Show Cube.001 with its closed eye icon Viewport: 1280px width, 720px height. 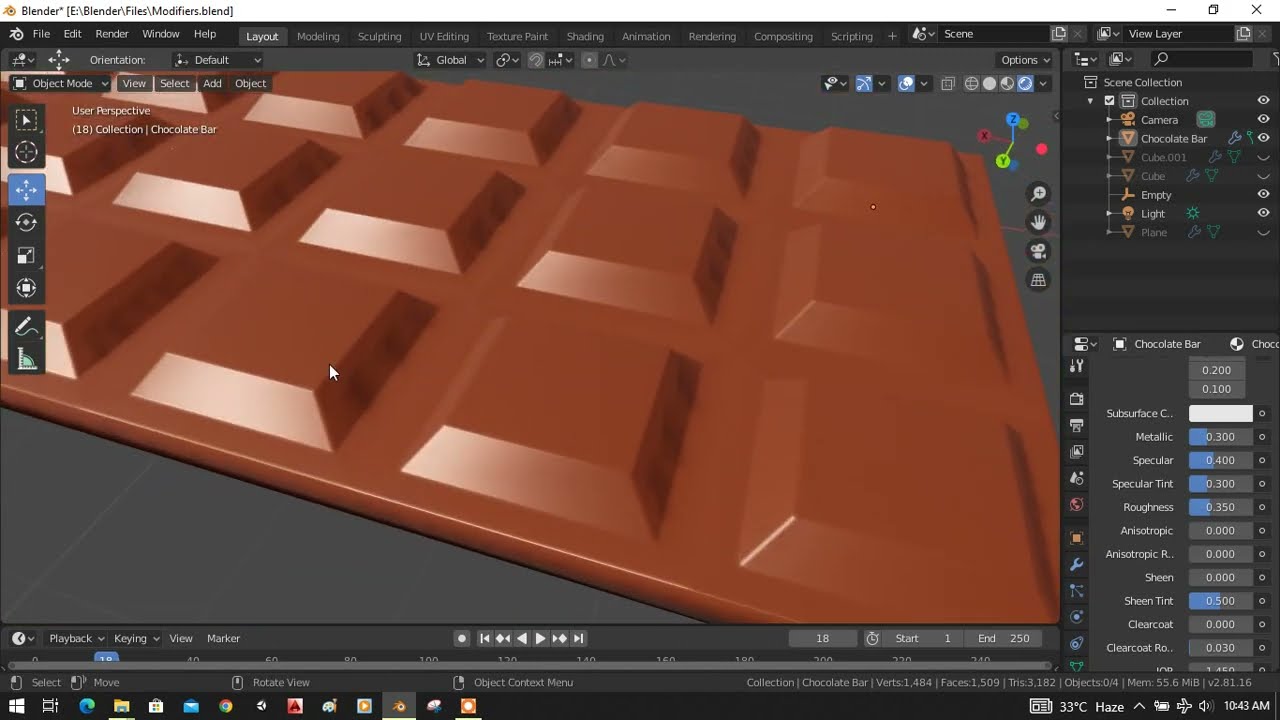[1263, 157]
